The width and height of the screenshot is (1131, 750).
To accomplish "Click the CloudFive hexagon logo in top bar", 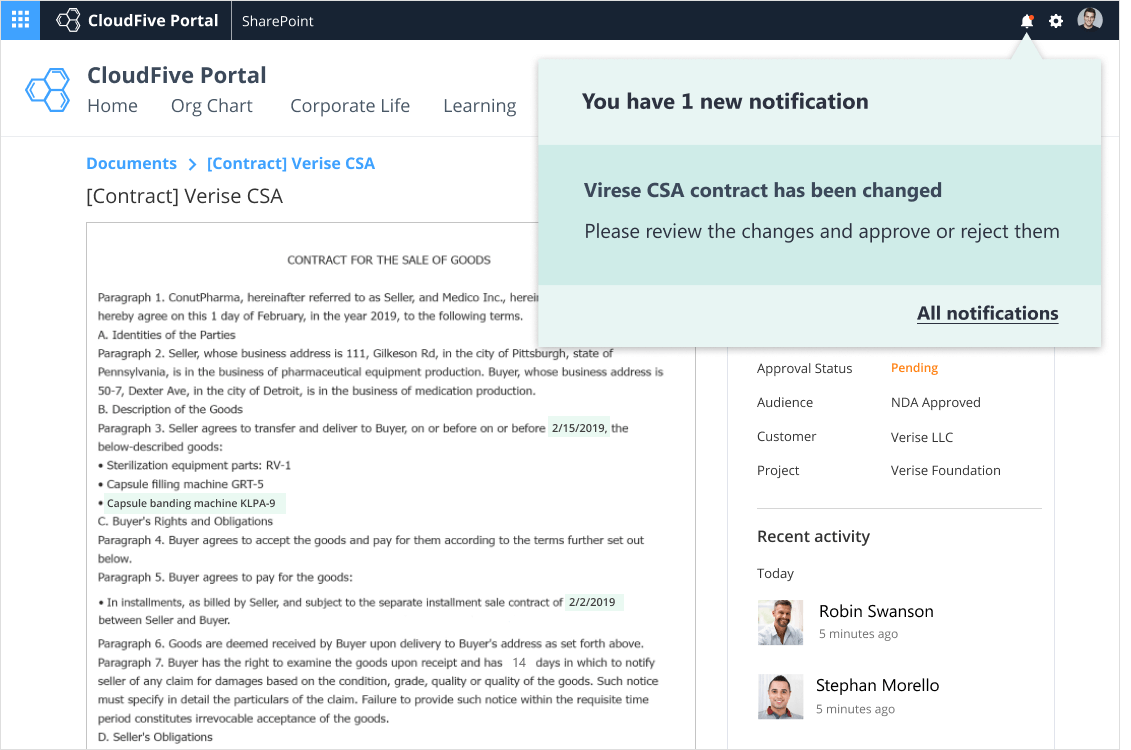I will (68, 20).
